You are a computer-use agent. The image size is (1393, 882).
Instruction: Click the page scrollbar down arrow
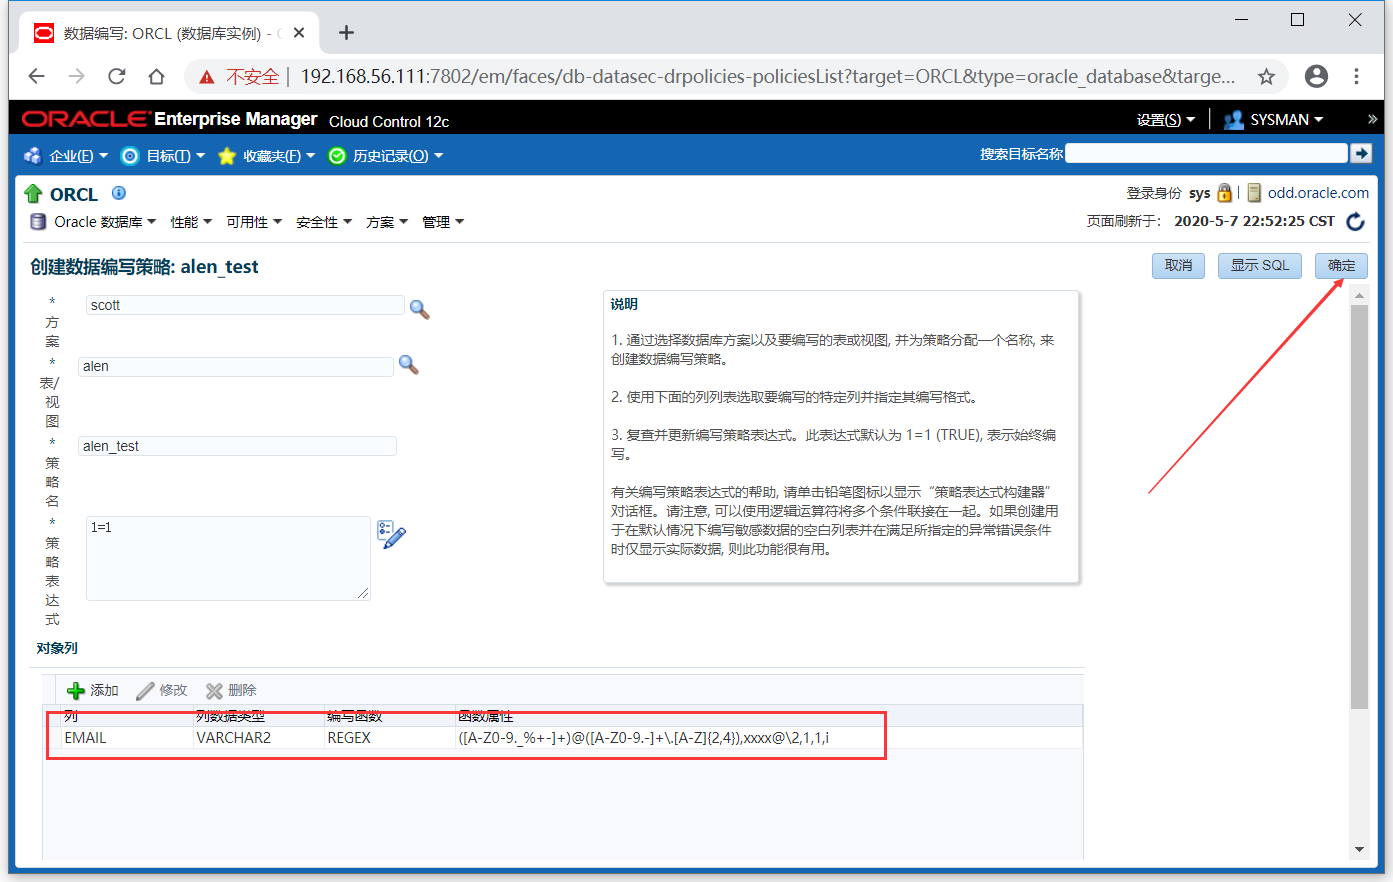click(1359, 850)
